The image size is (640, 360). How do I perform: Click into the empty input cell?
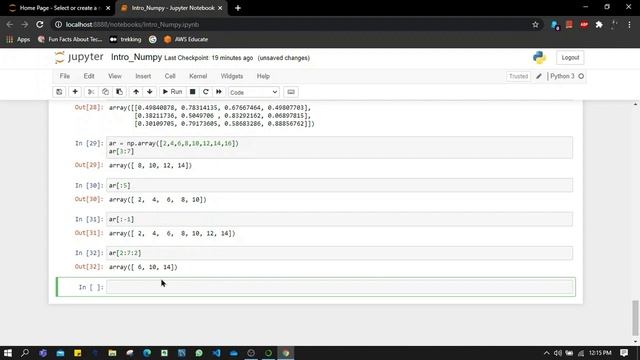(340, 287)
